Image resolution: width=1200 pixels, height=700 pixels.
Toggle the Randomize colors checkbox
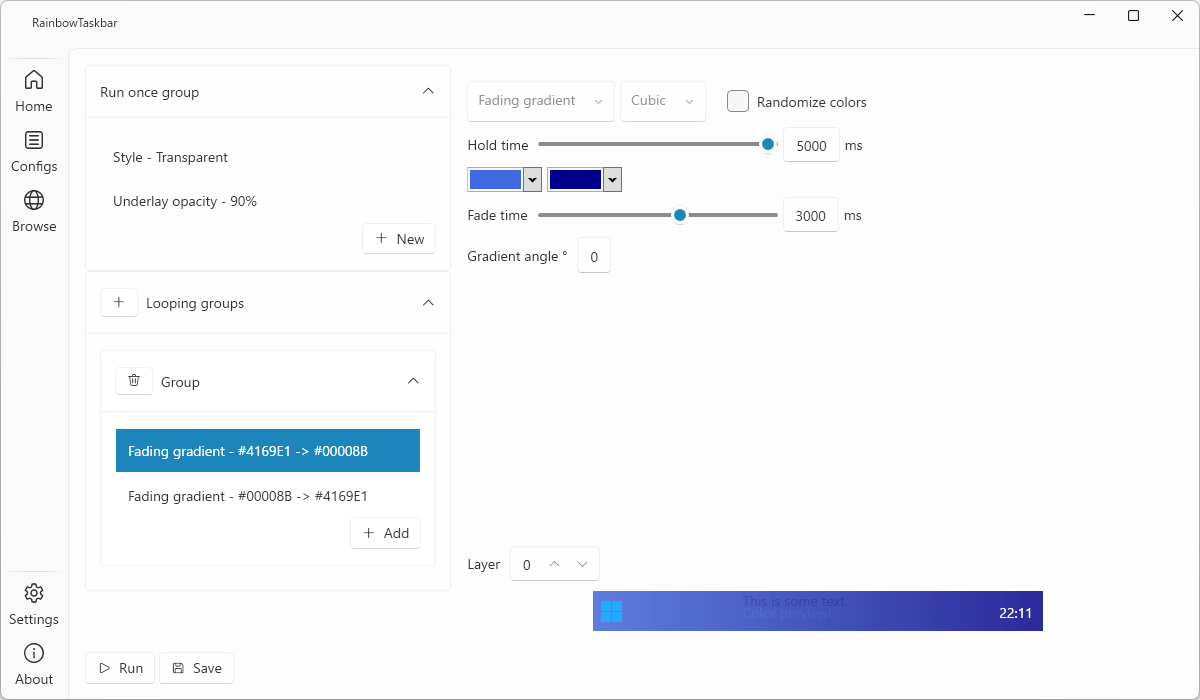click(x=738, y=101)
